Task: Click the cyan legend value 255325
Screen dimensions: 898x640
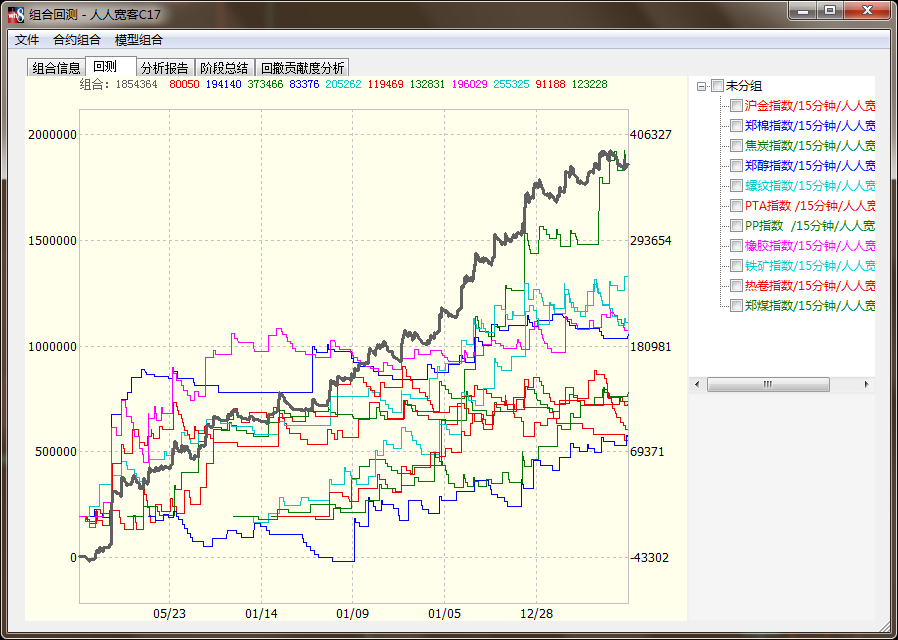Action: point(511,84)
